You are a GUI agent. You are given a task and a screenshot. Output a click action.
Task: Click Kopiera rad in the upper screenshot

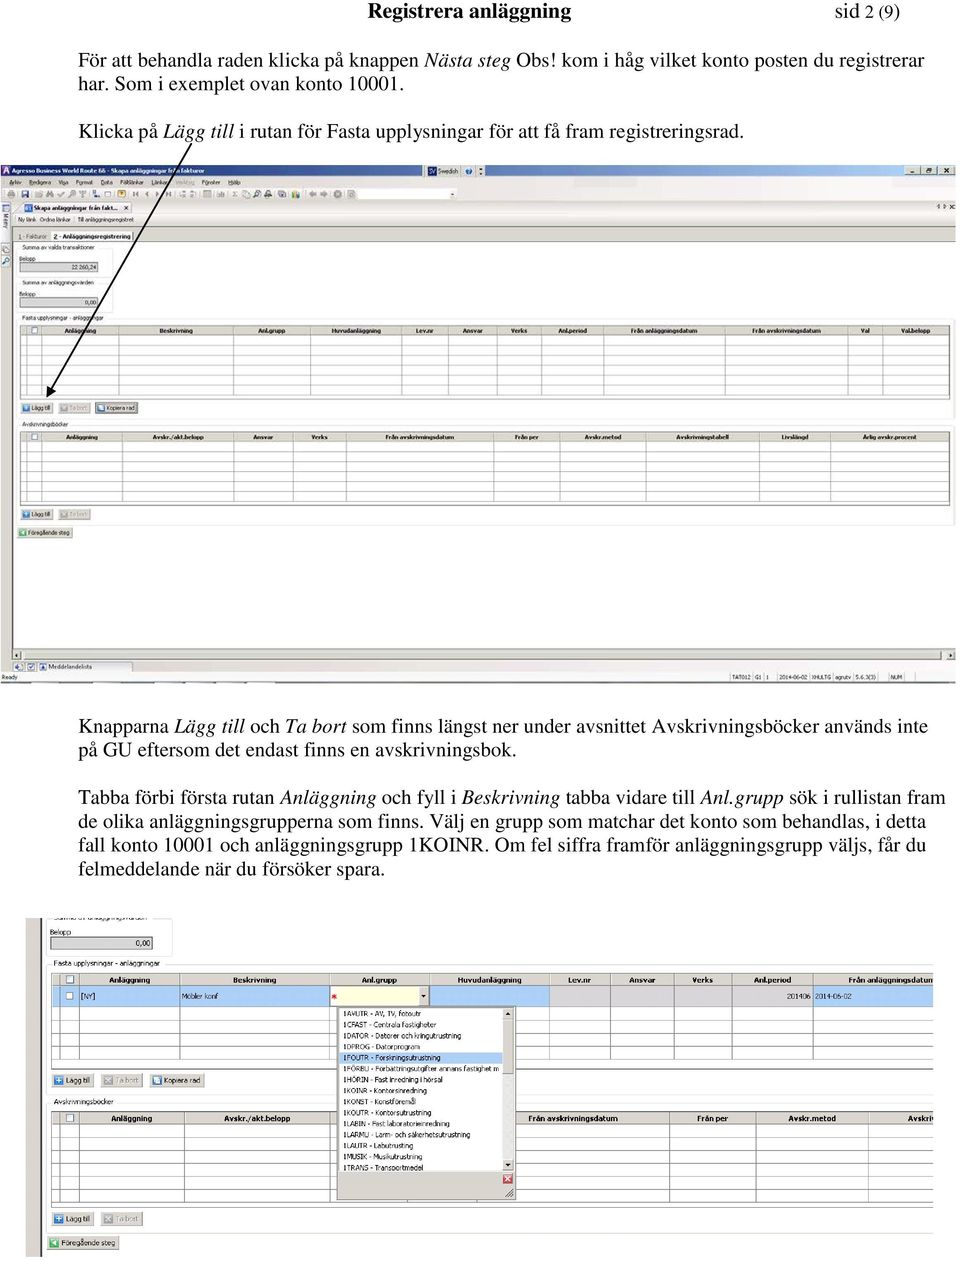click(117, 408)
